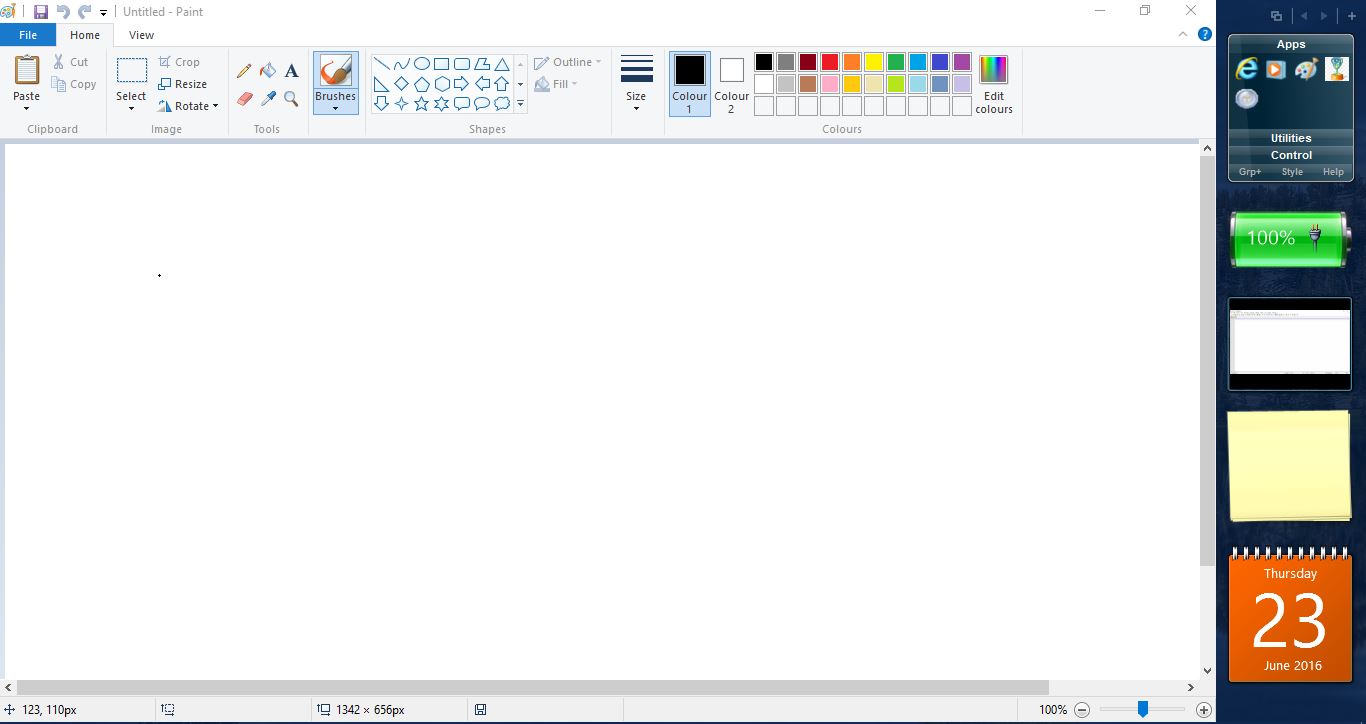Click the Save icon in quick access toolbar
Viewport: 1366px width, 724px height.
point(40,11)
